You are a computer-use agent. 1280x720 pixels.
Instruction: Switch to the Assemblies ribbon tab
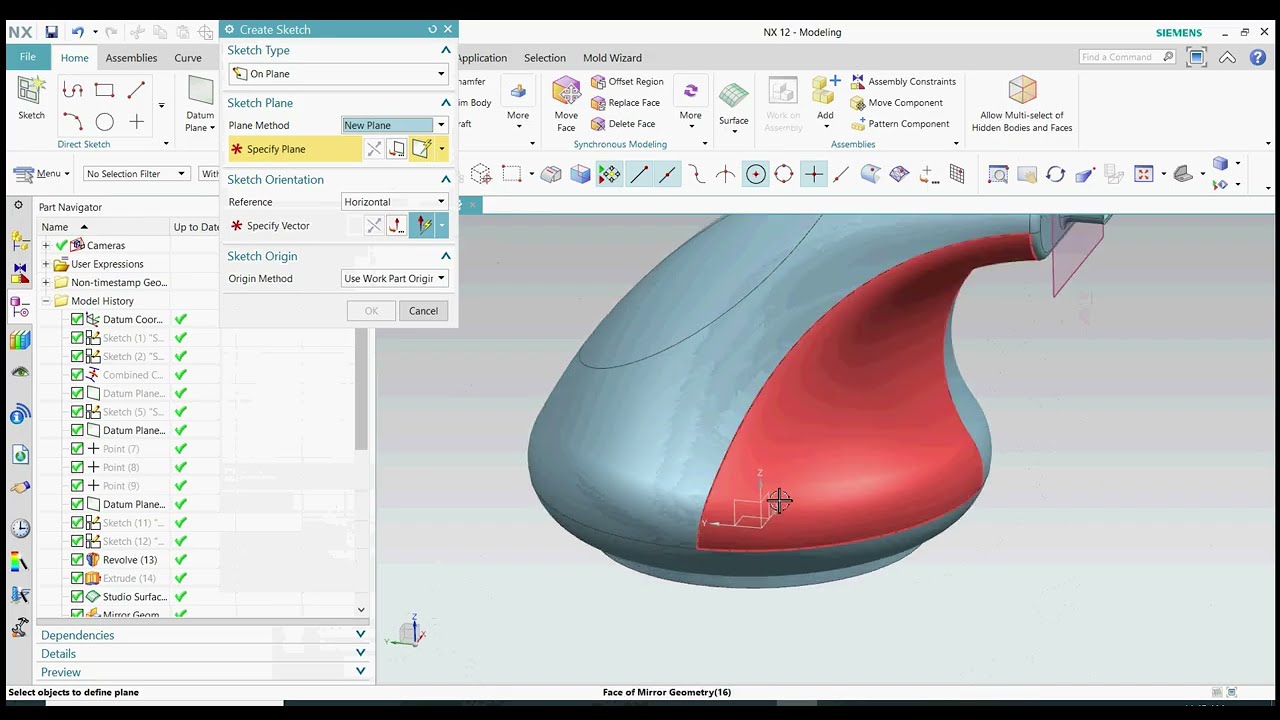coord(131,58)
